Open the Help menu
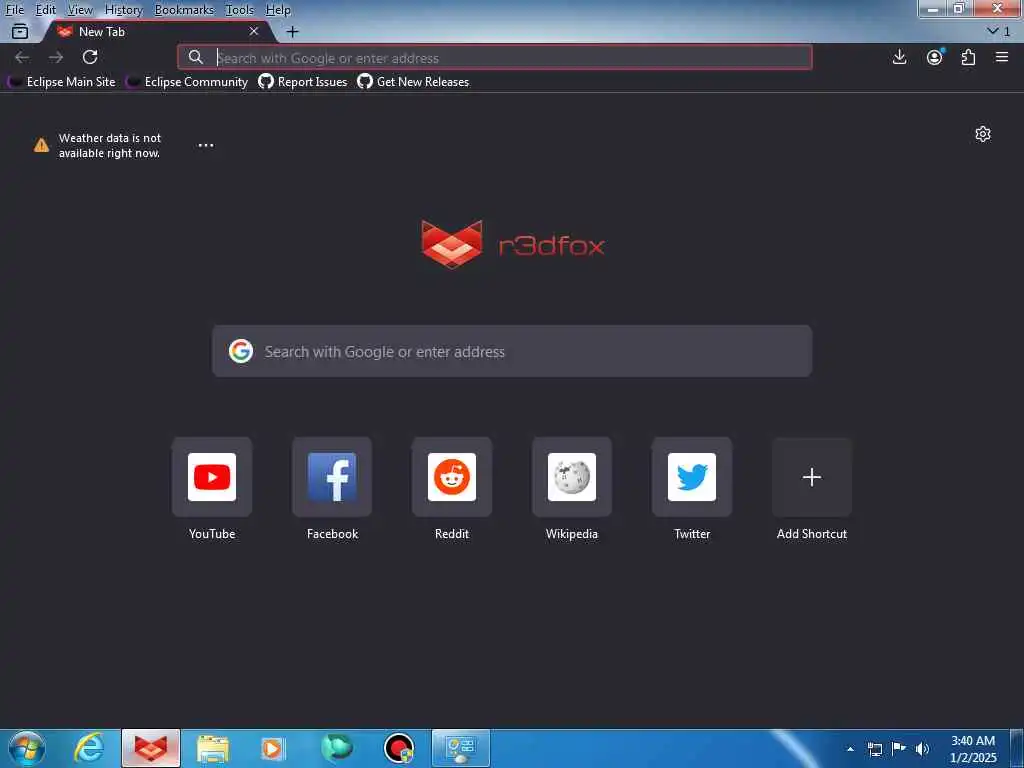The image size is (1024, 768). (x=278, y=10)
